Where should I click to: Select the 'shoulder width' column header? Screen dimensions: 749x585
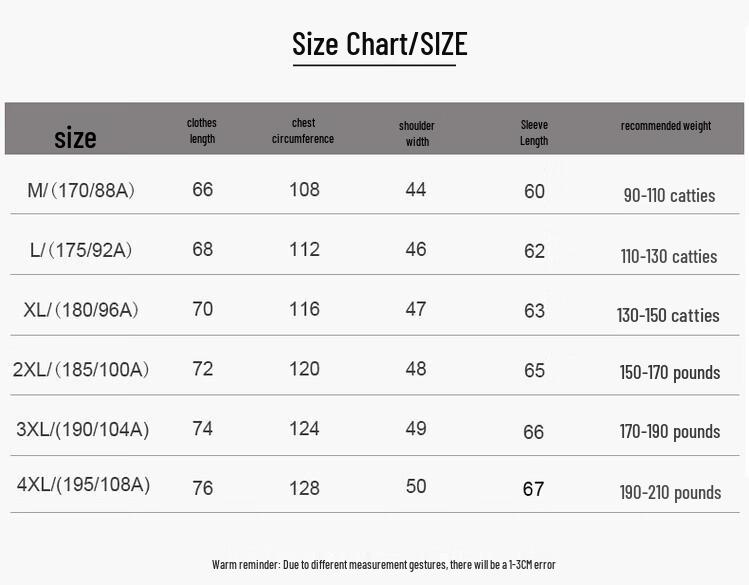click(x=417, y=133)
